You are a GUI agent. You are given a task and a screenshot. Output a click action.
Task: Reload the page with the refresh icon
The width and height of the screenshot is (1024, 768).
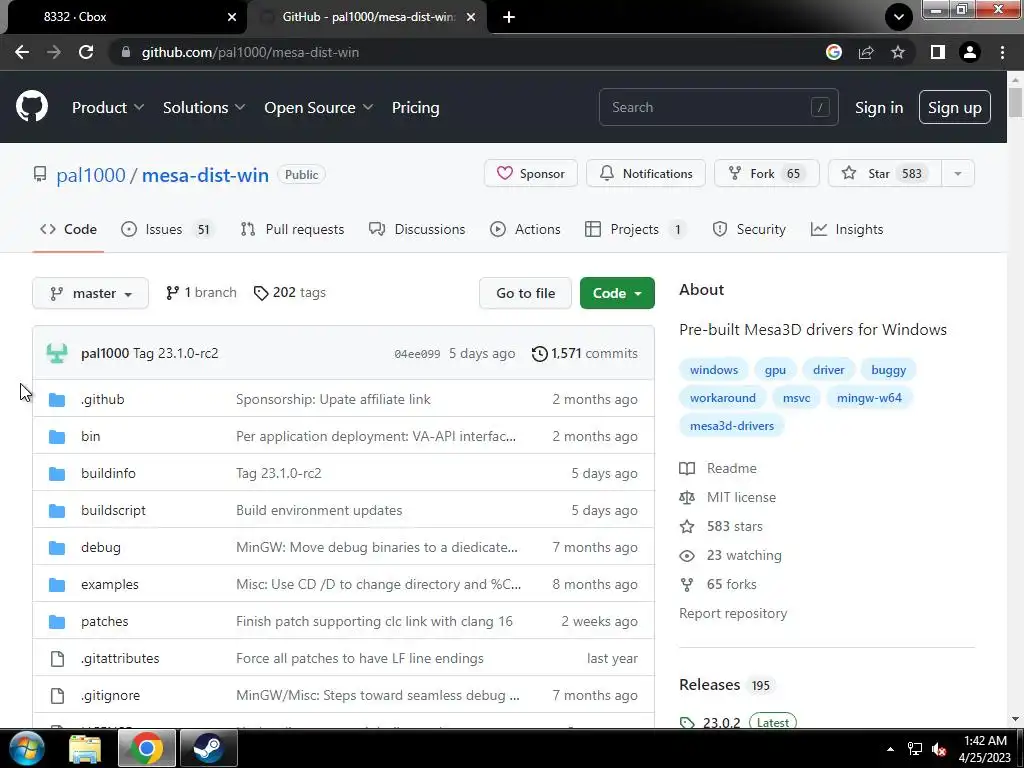click(x=86, y=52)
